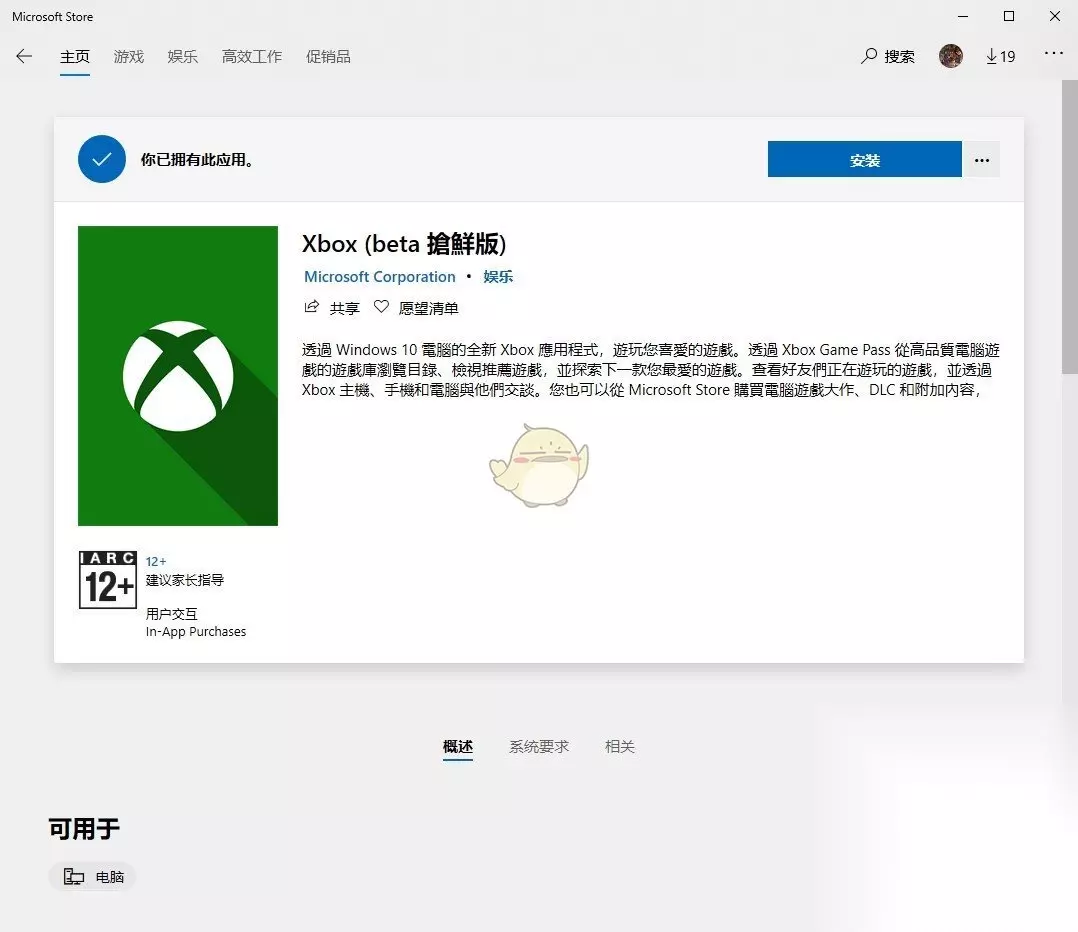
Task: Click the Xbox app logo thumbnail
Action: (178, 376)
